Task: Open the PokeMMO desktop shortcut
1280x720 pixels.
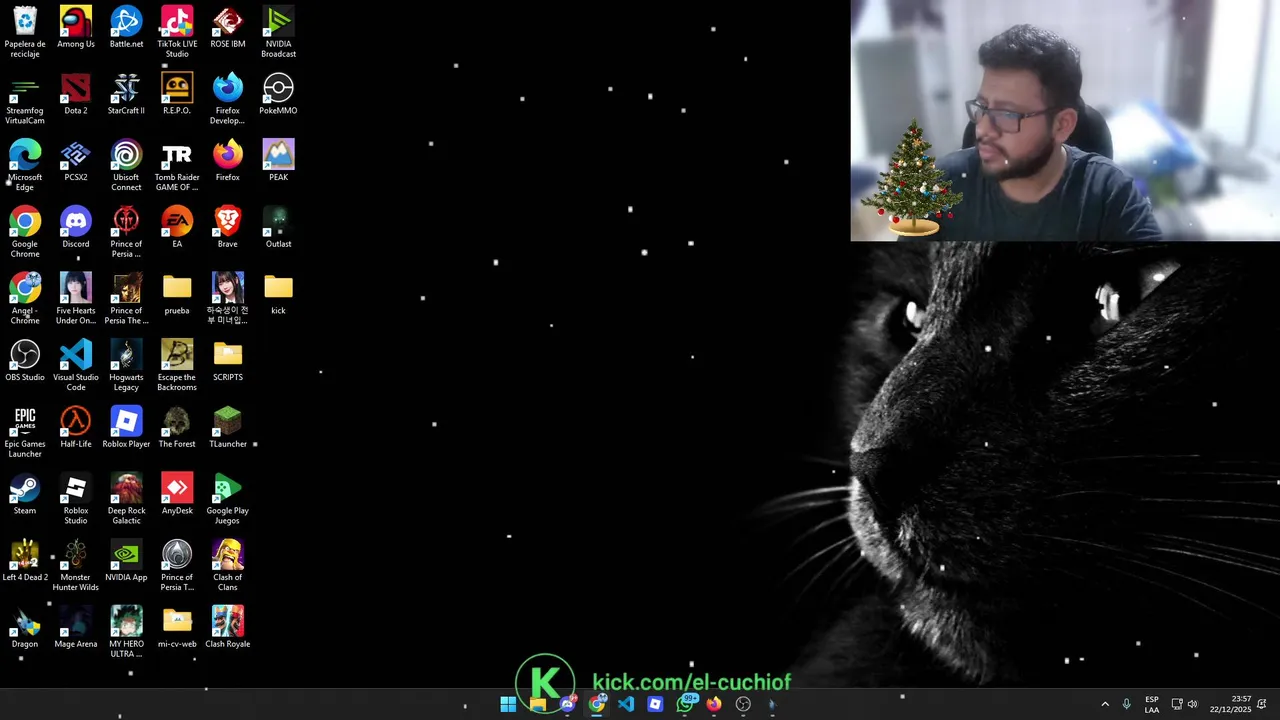Action: (x=278, y=94)
